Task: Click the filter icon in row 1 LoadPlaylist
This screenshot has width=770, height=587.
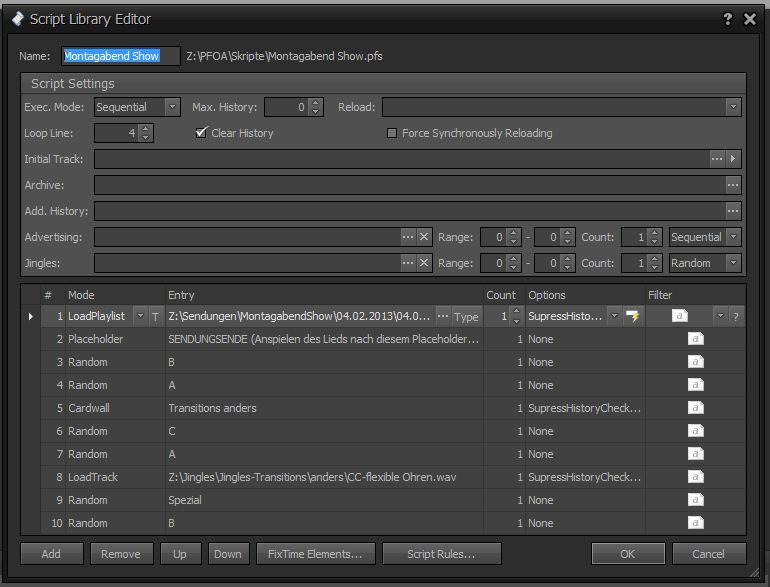Action: (680, 316)
